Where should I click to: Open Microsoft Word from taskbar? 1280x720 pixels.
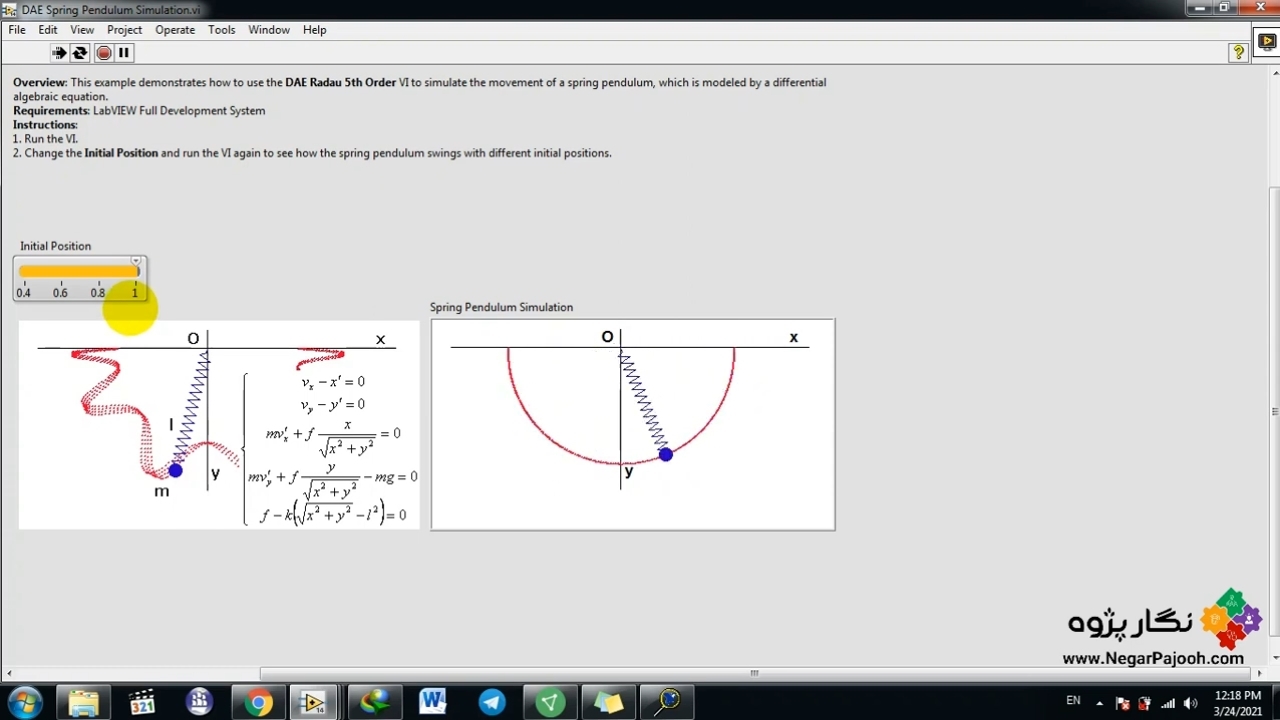432,702
